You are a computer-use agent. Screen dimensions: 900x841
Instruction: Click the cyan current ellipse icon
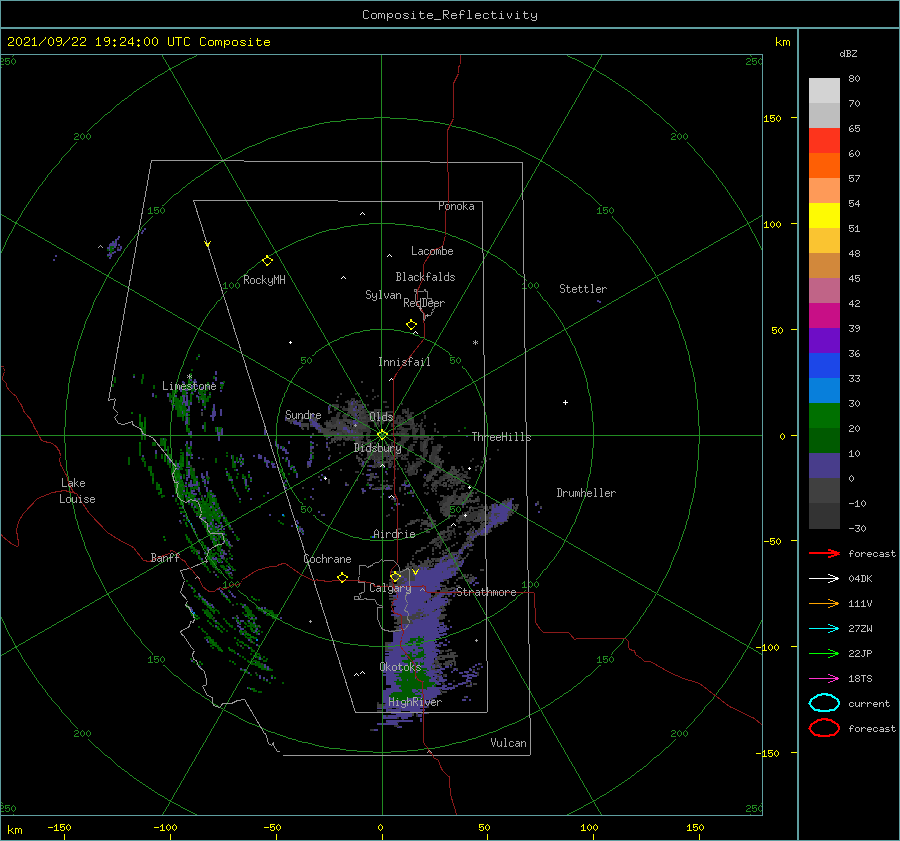click(824, 703)
